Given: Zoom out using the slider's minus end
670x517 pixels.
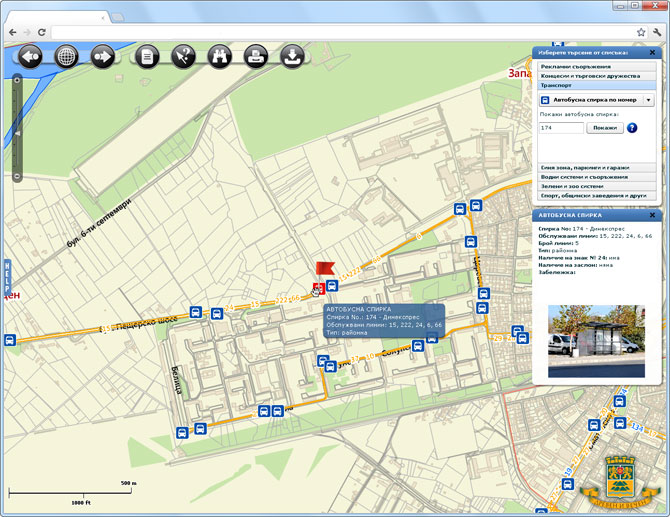Looking at the screenshot, I should point(17,176).
